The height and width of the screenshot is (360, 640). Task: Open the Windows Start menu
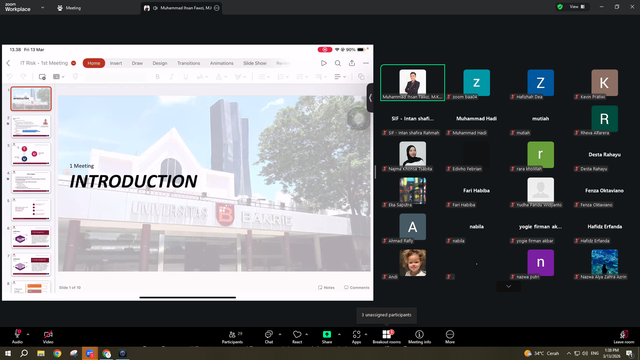pyautogui.click(x=8, y=353)
